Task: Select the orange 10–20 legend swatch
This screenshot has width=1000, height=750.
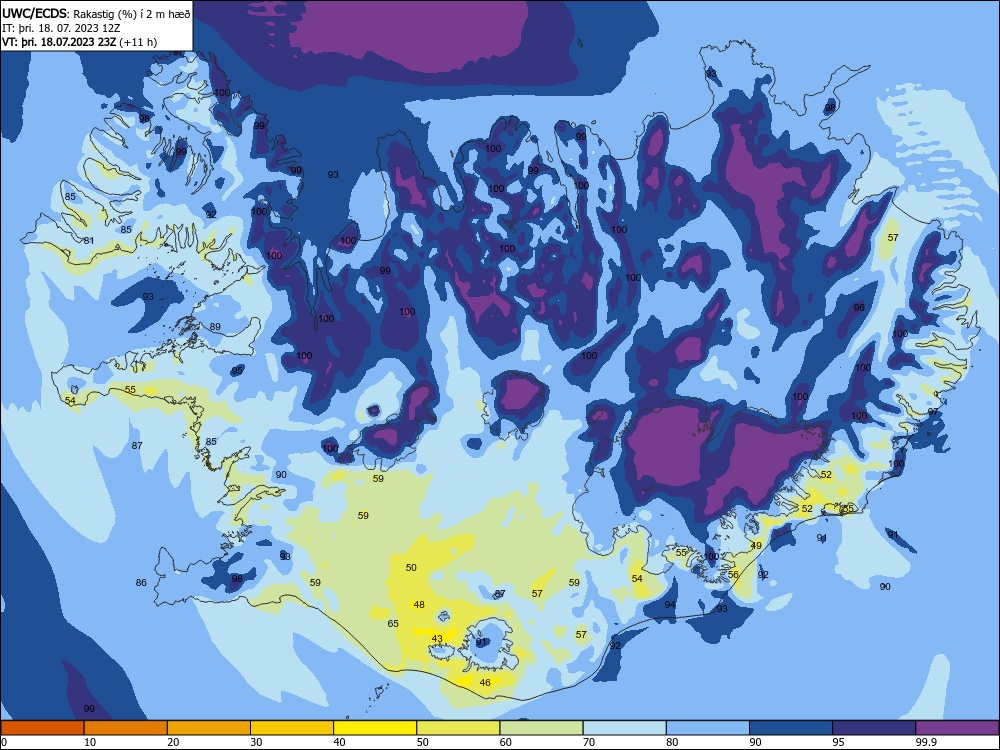Action: (x=126, y=728)
